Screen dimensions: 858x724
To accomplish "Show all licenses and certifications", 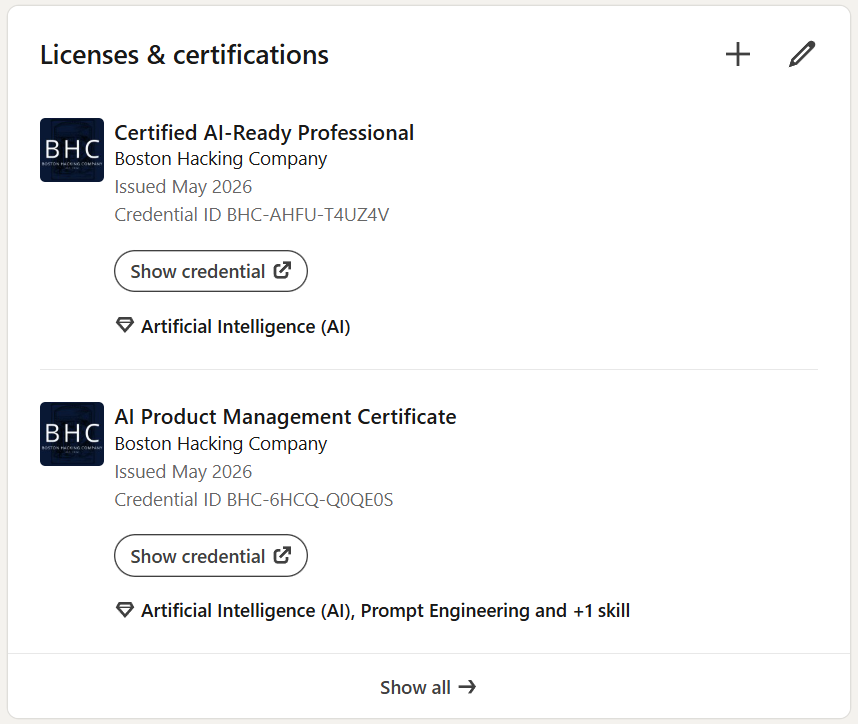I will click(x=428, y=687).
